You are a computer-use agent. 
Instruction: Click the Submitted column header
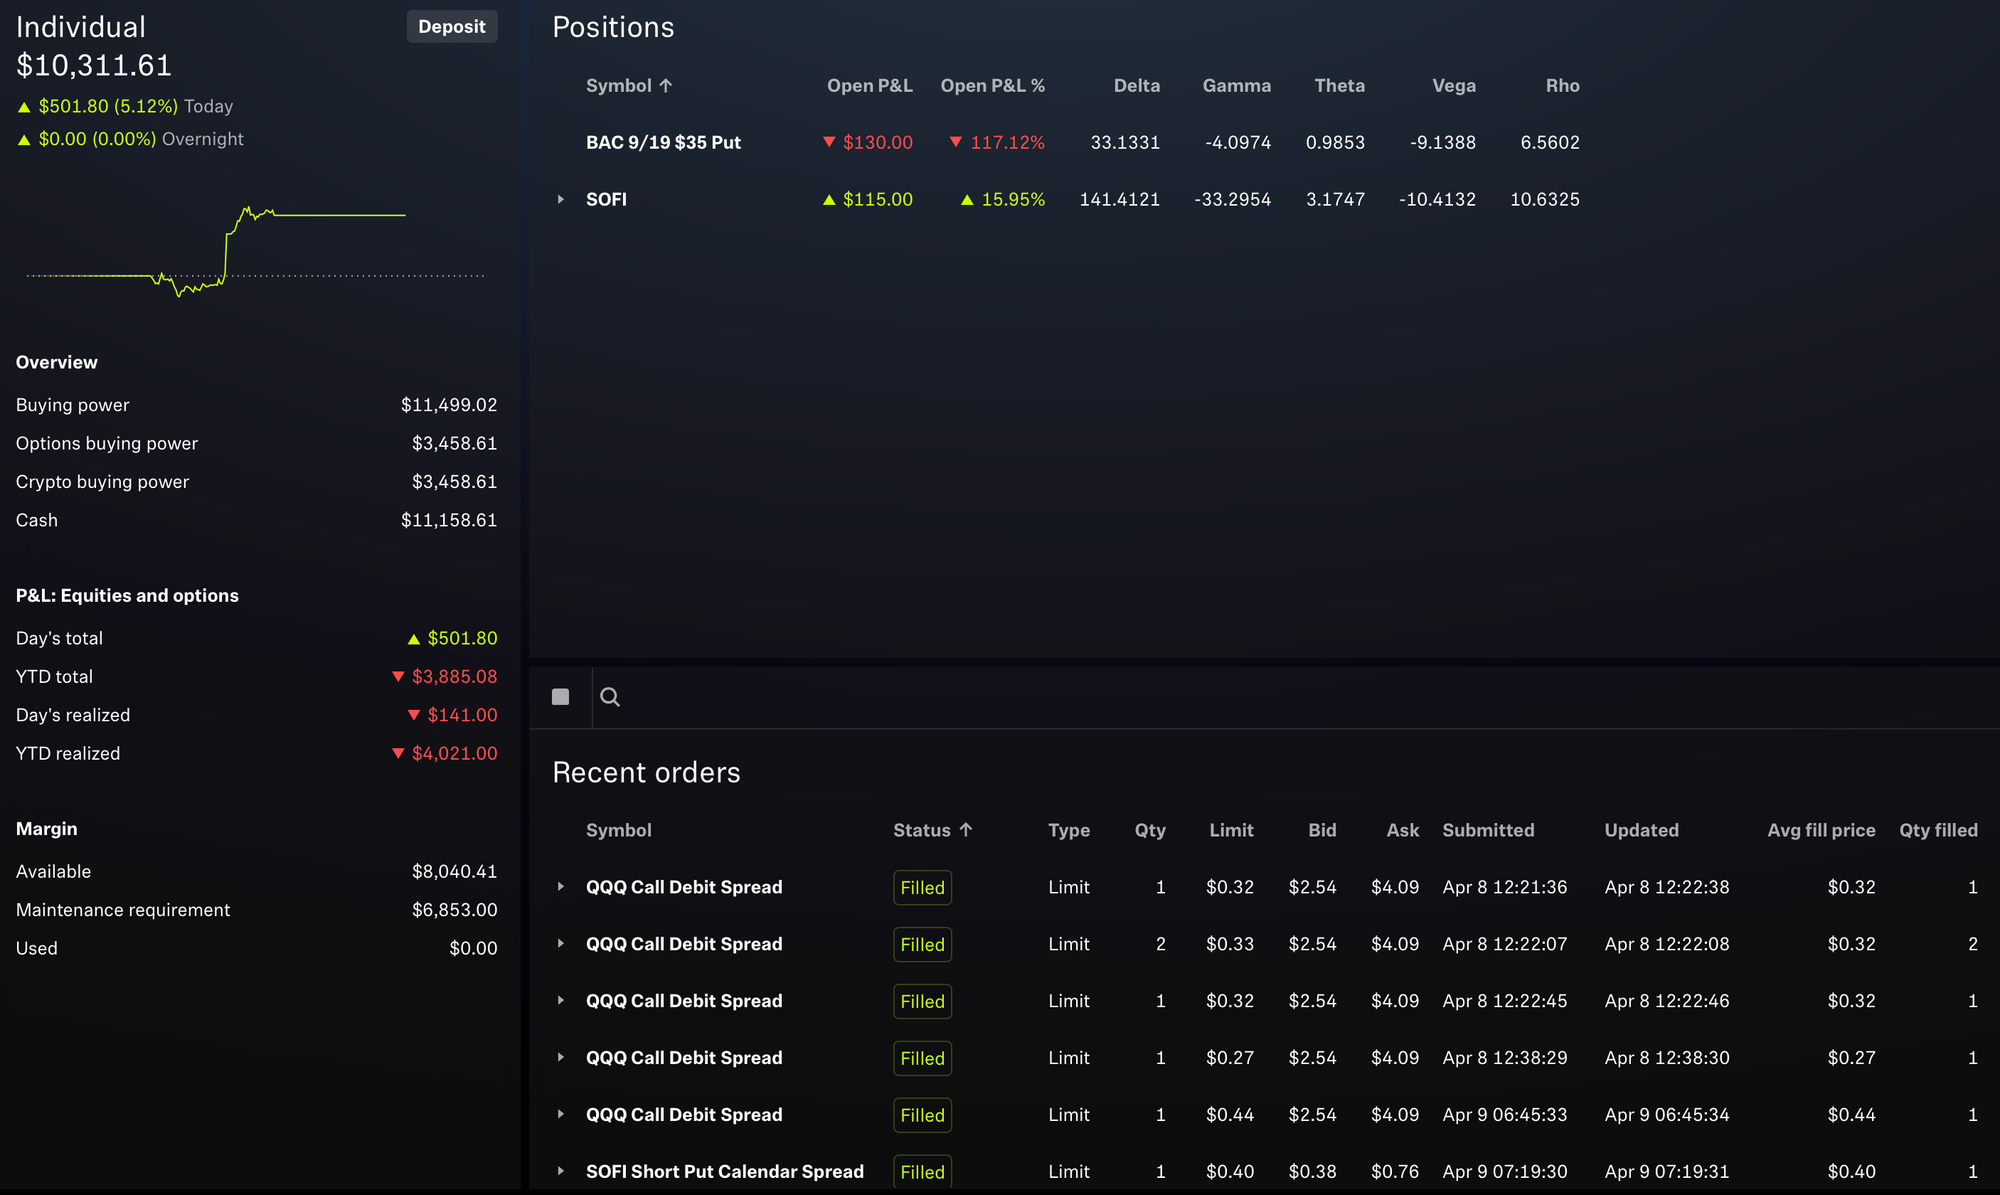[x=1488, y=830]
